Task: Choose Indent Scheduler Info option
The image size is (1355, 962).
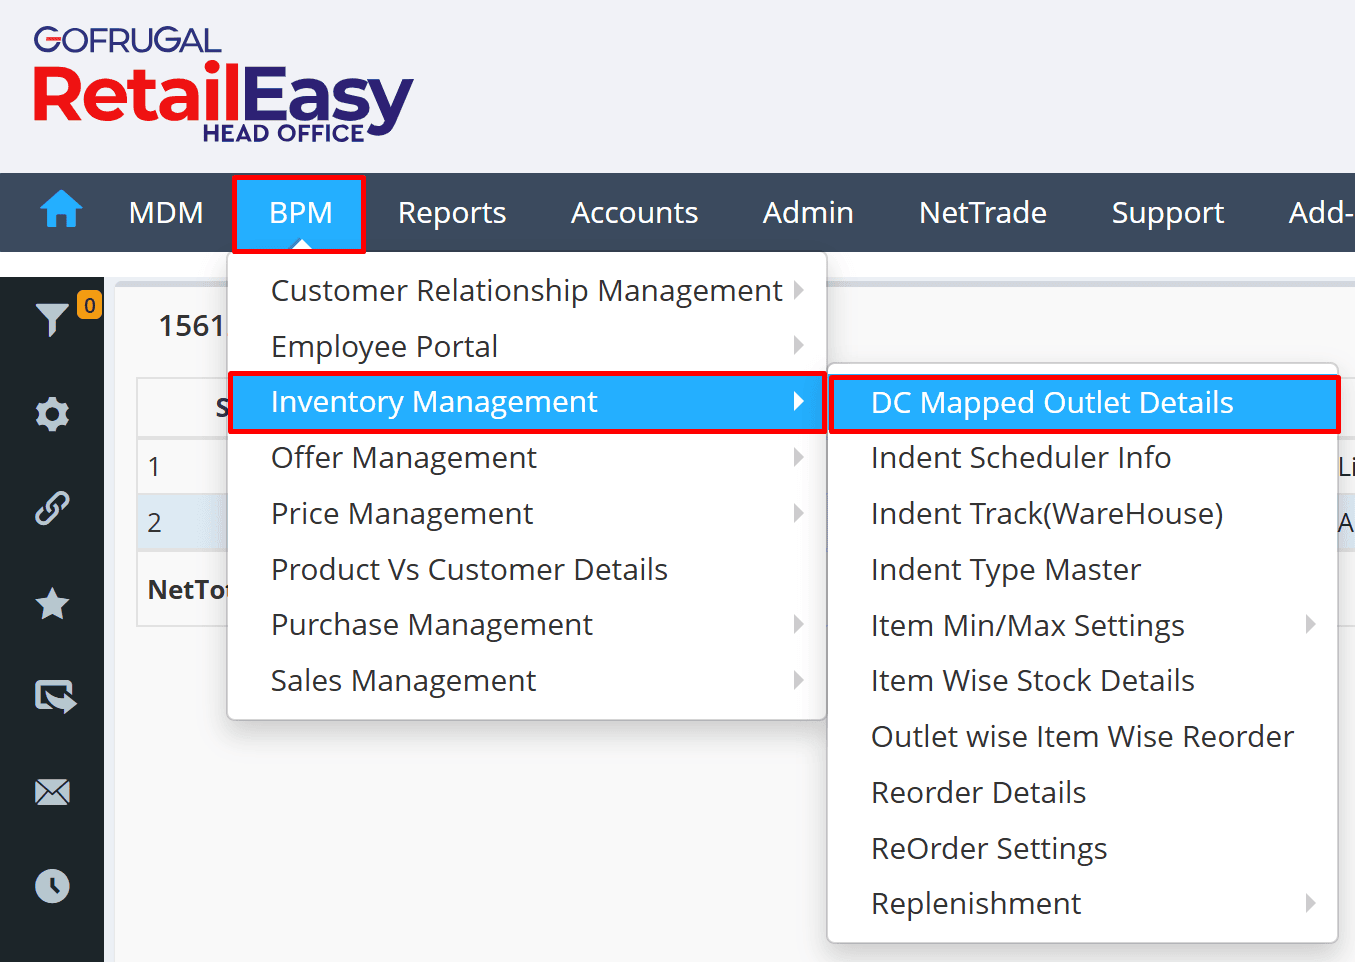Action: pos(1021,458)
